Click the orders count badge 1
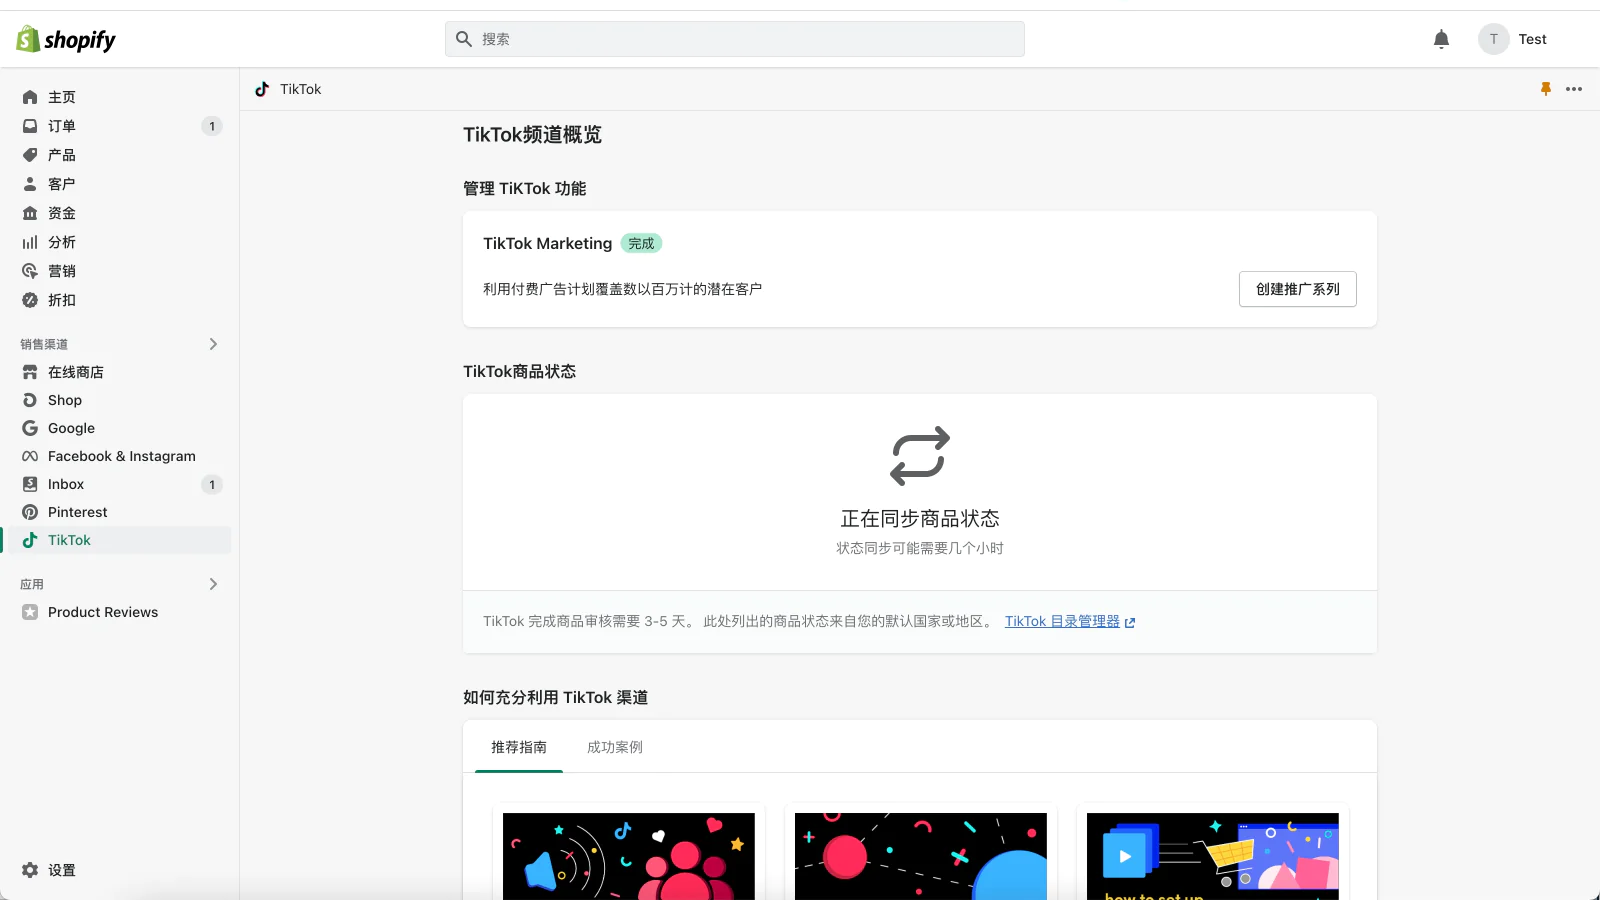This screenshot has height=900, width=1600. (212, 126)
